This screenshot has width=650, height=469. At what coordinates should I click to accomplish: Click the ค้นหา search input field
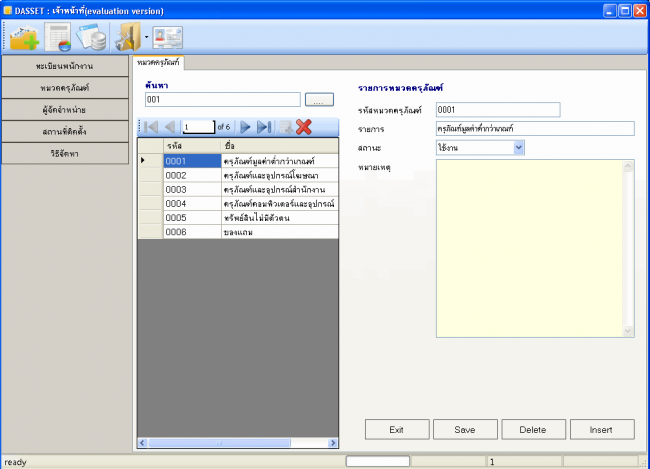222,100
